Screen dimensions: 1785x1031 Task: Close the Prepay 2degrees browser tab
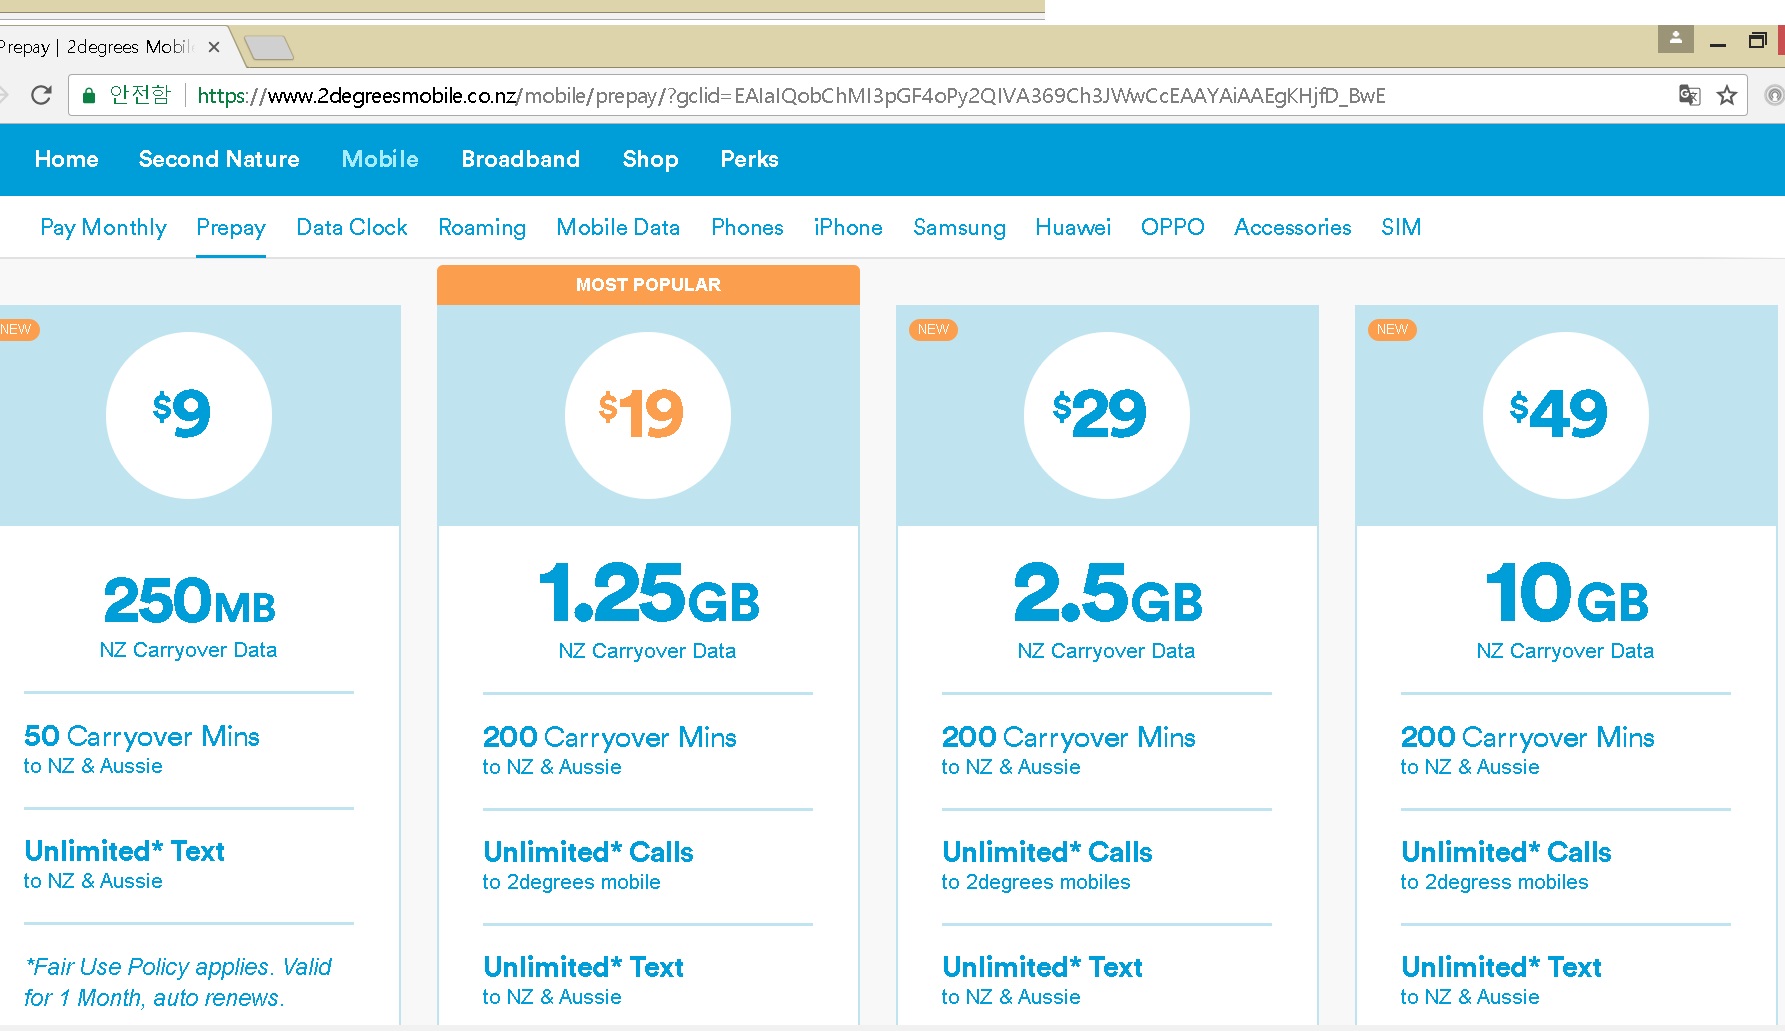coord(213,47)
